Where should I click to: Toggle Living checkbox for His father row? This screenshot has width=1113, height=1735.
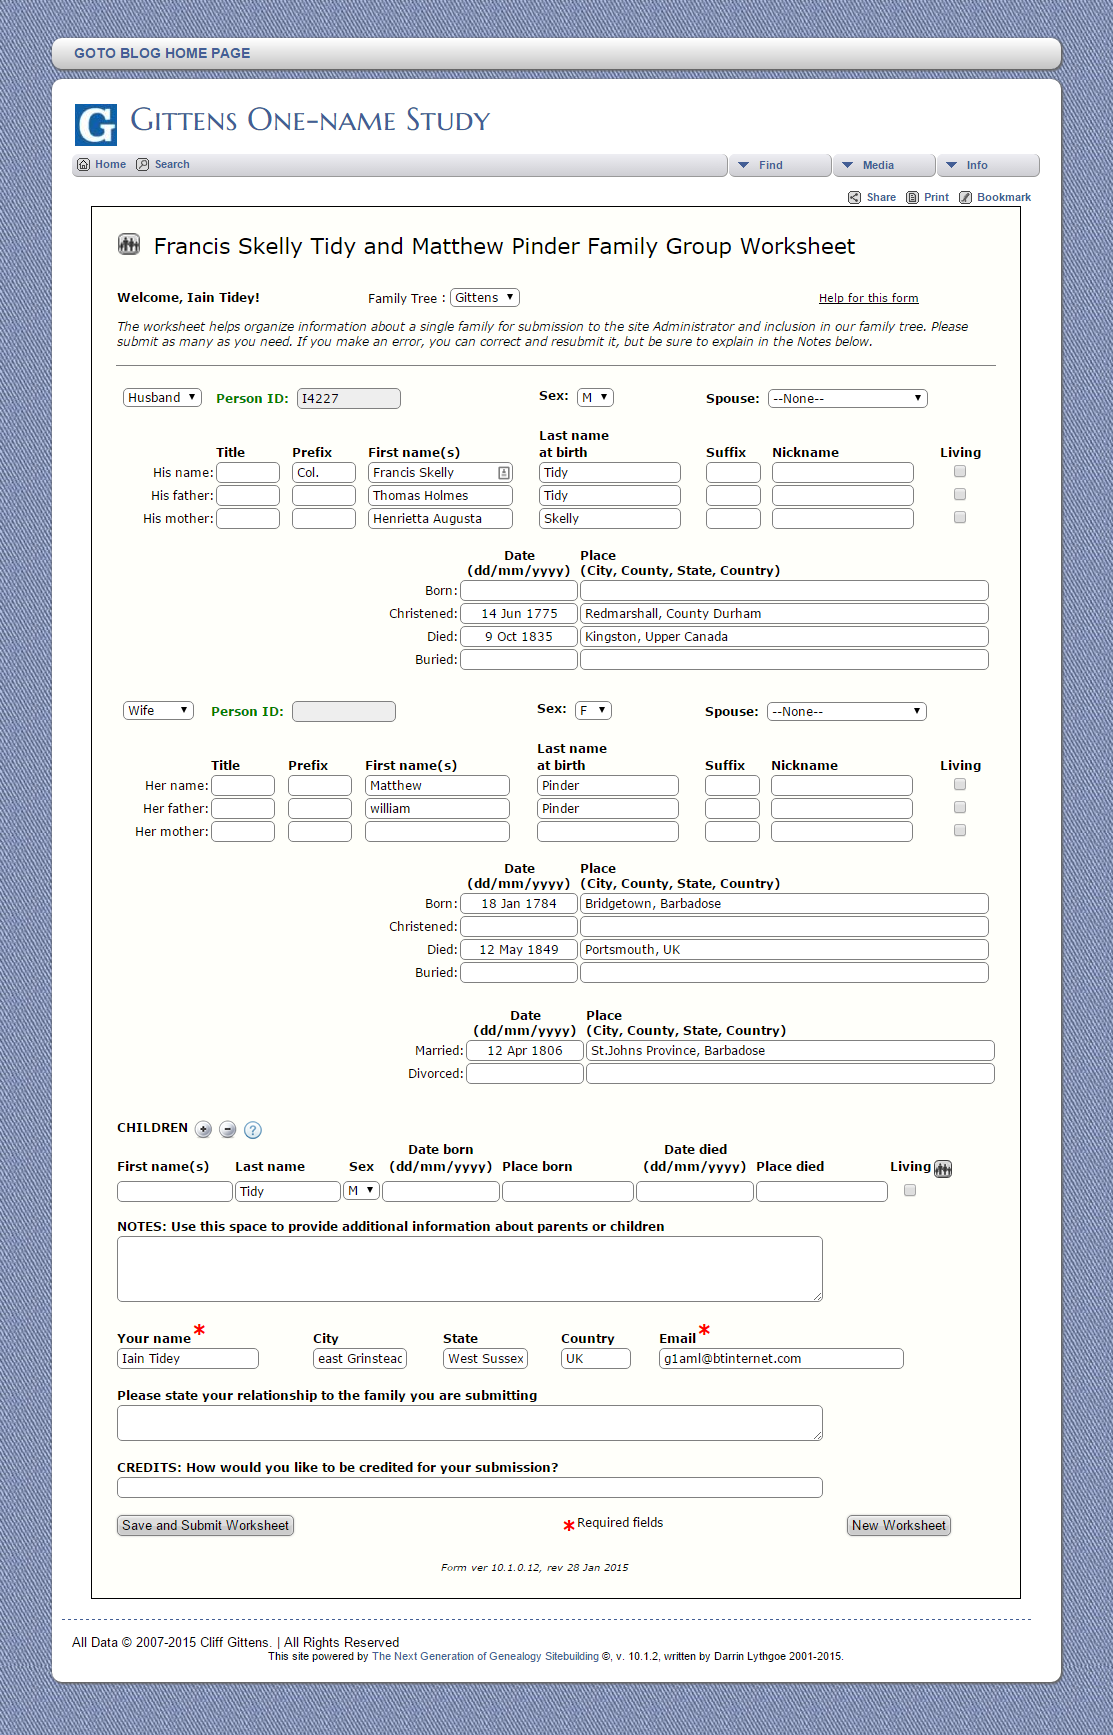(x=960, y=494)
